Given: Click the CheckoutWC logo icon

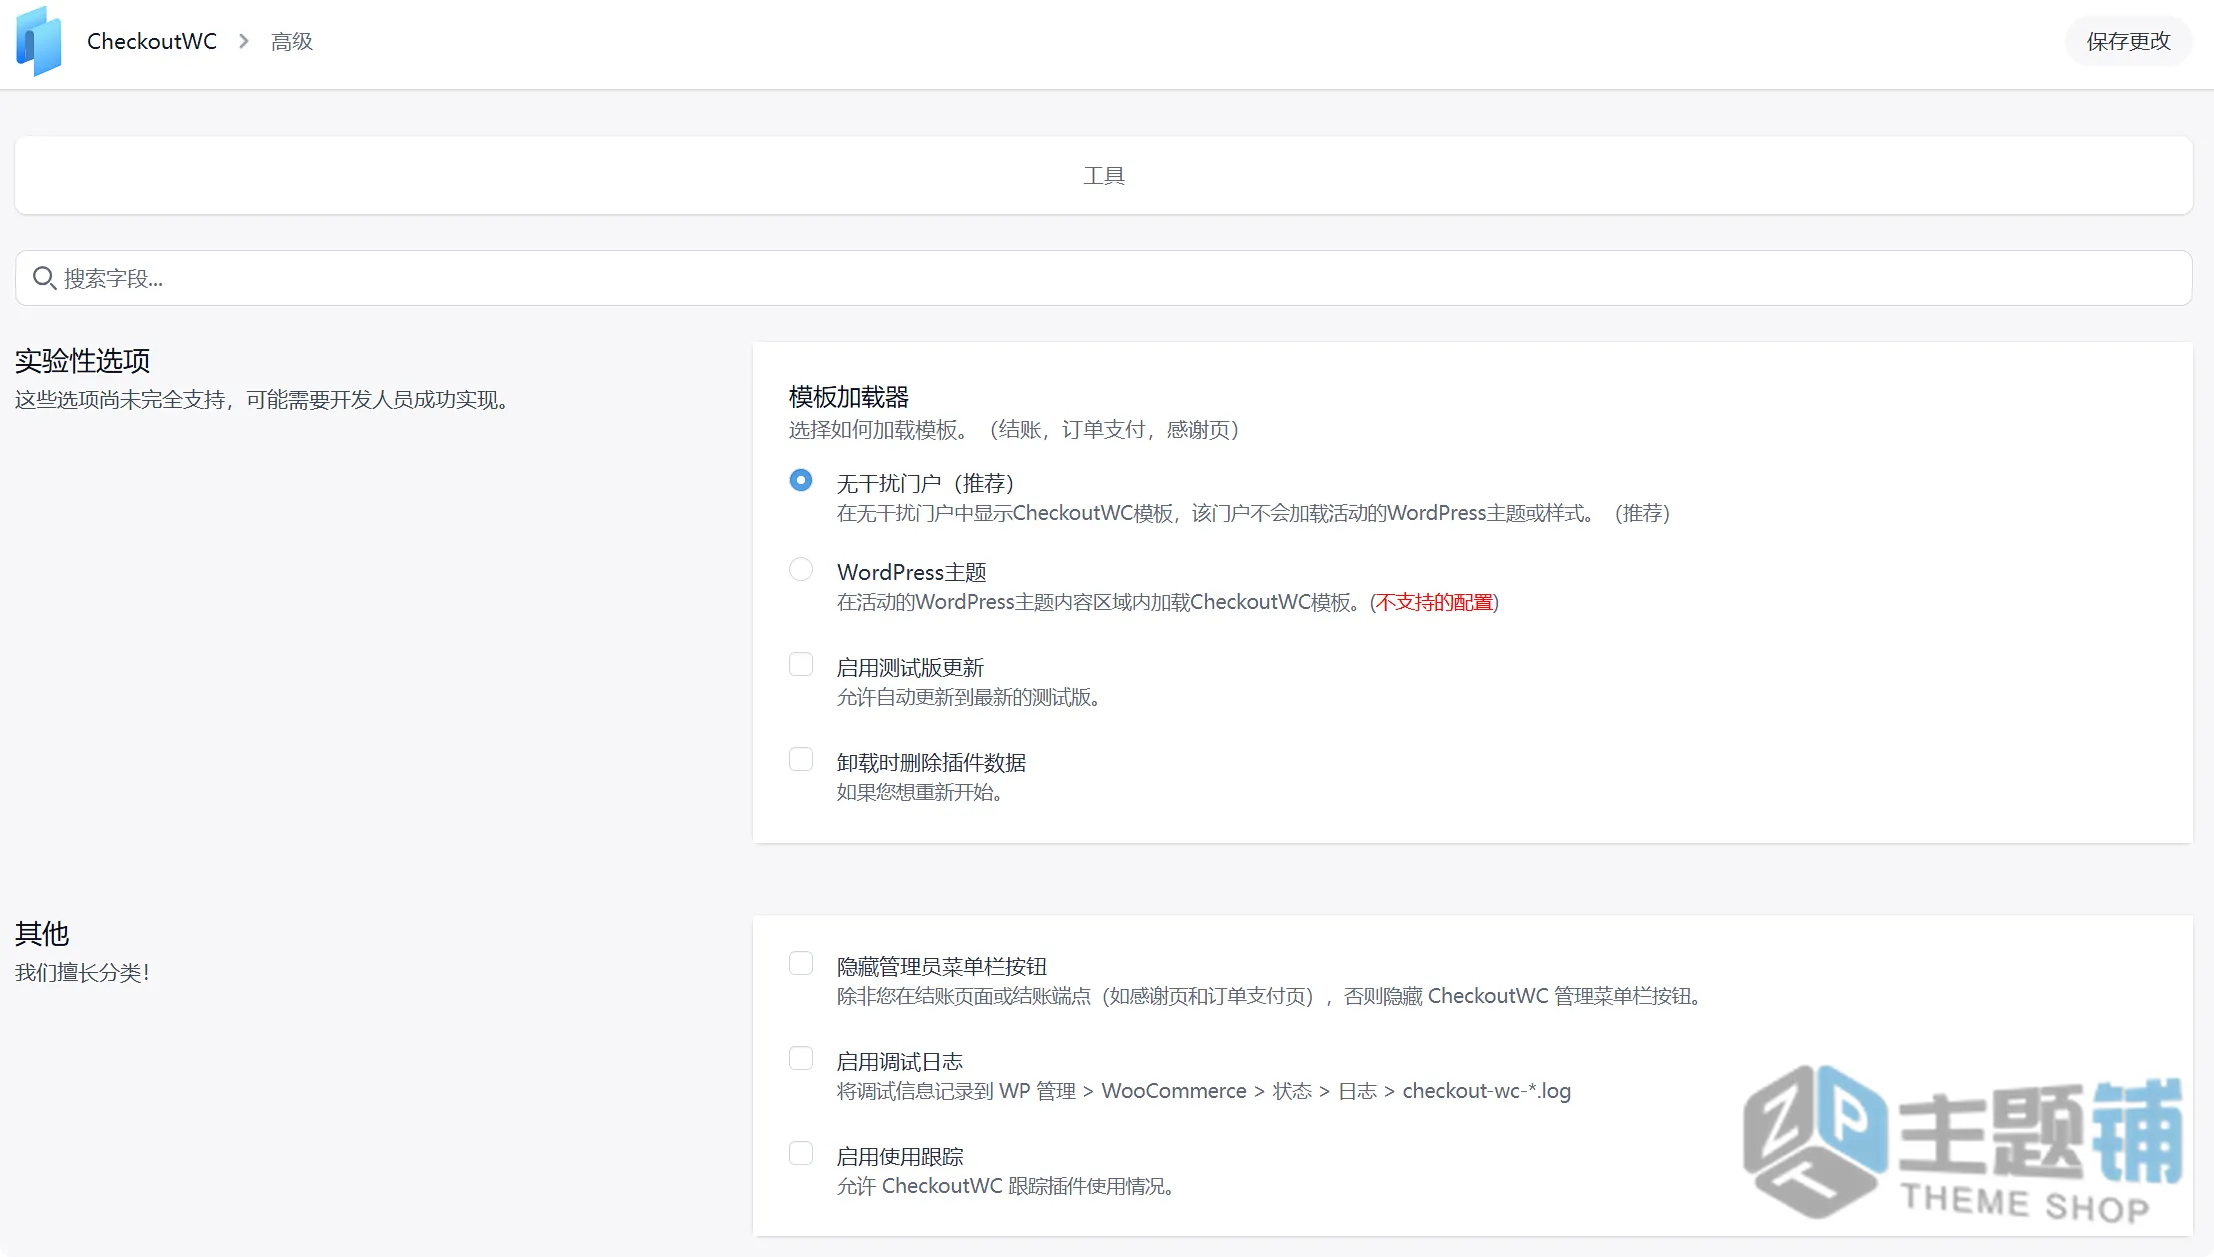Looking at the screenshot, I should pyautogui.click(x=39, y=41).
